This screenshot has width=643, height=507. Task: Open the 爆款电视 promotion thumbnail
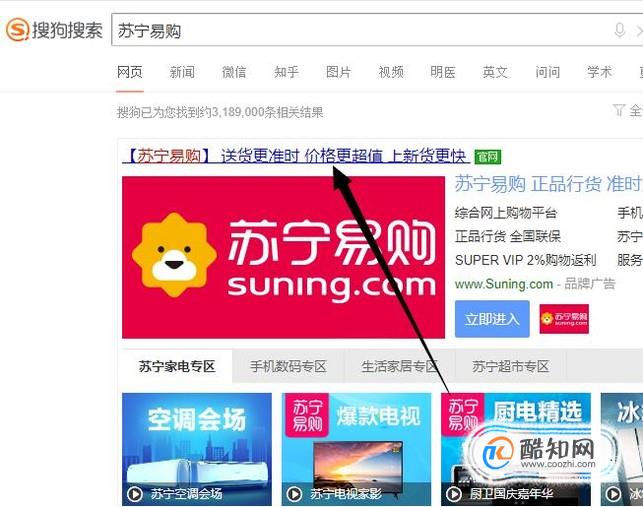pos(356,449)
